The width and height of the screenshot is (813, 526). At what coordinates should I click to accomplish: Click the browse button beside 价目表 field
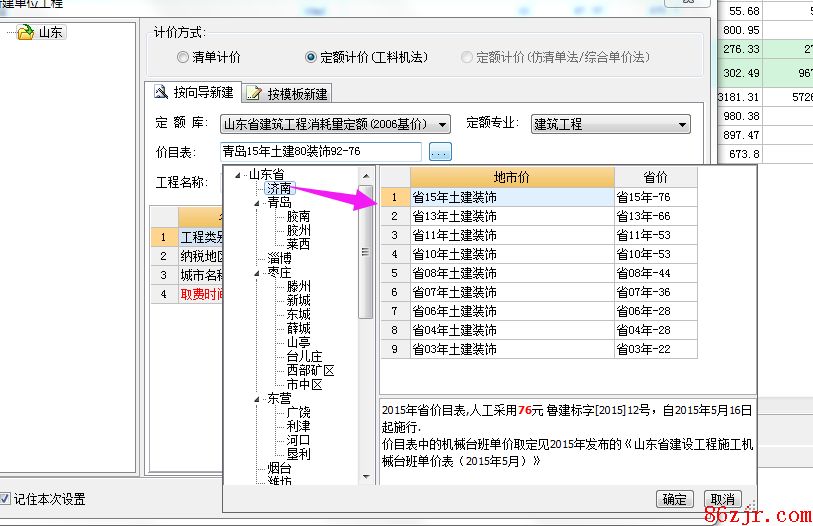point(440,152)
